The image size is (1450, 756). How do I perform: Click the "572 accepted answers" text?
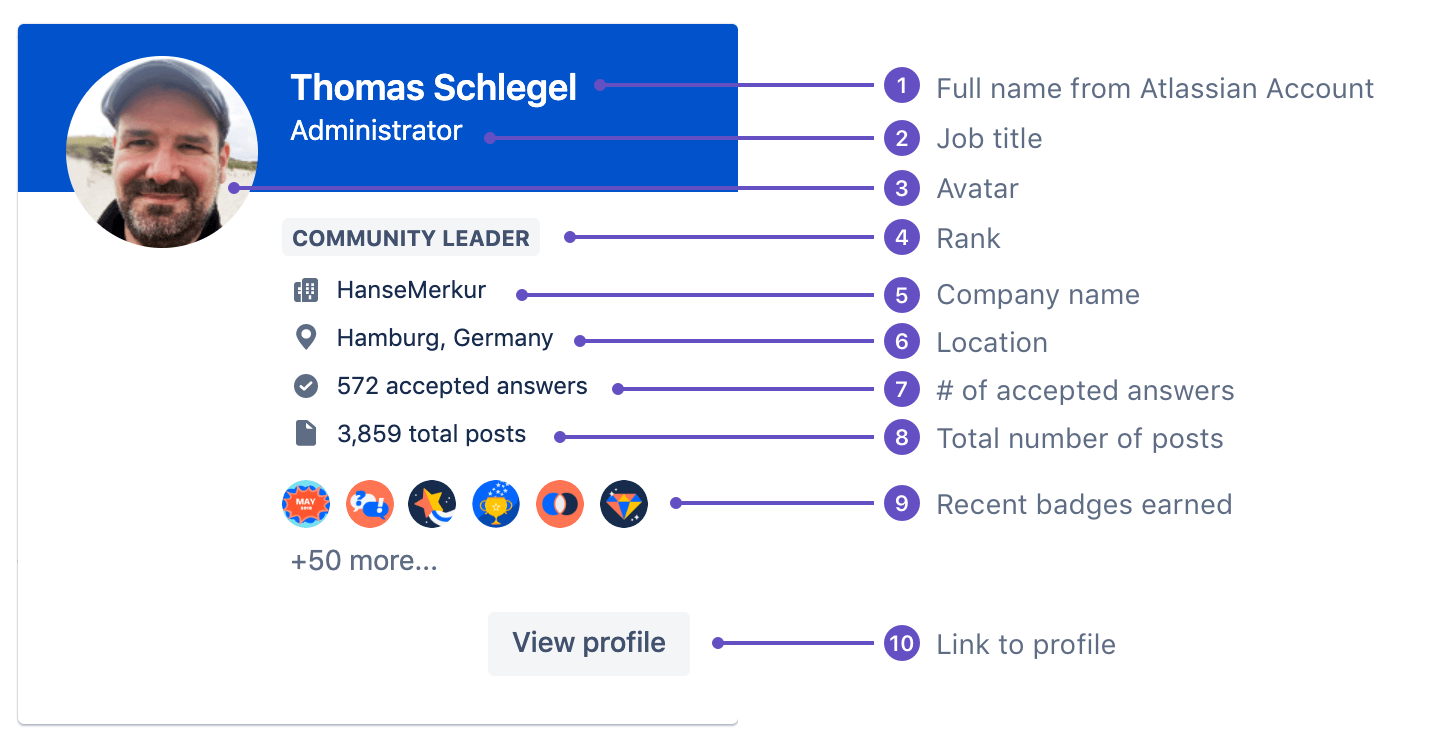[462, 386]
